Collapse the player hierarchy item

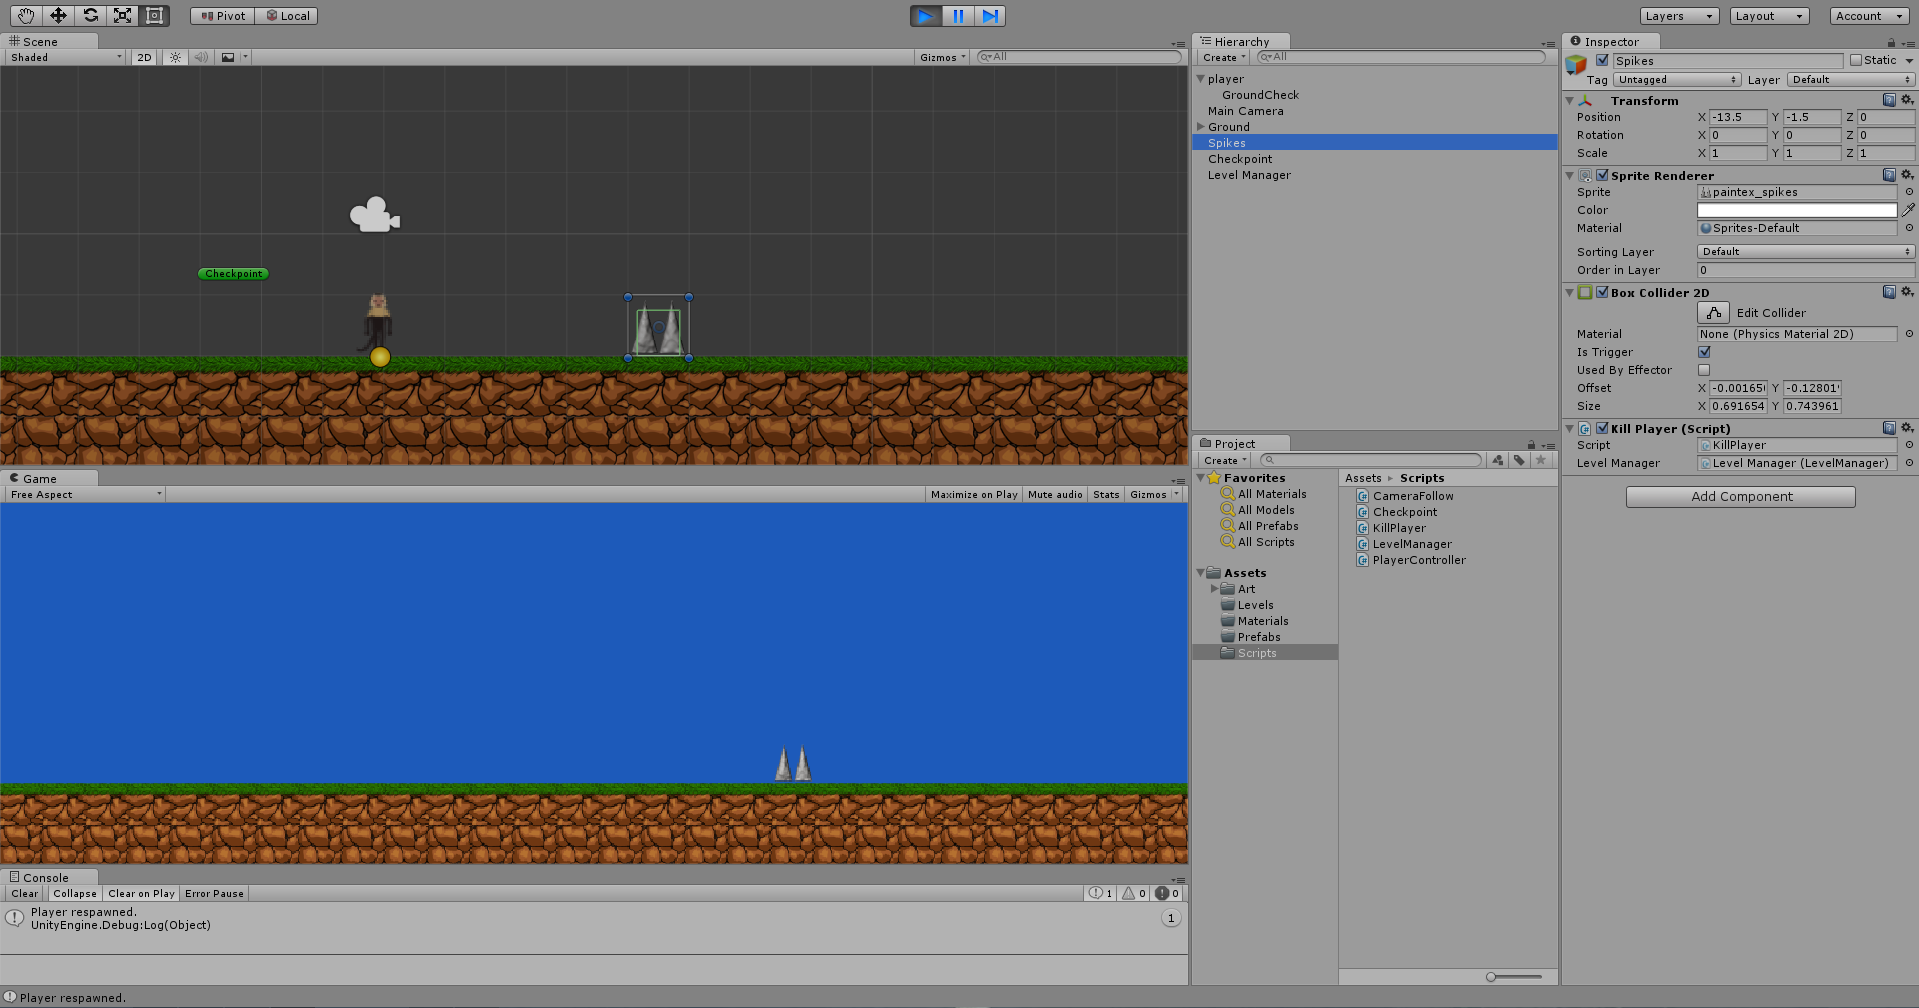tap(1200, 79)
